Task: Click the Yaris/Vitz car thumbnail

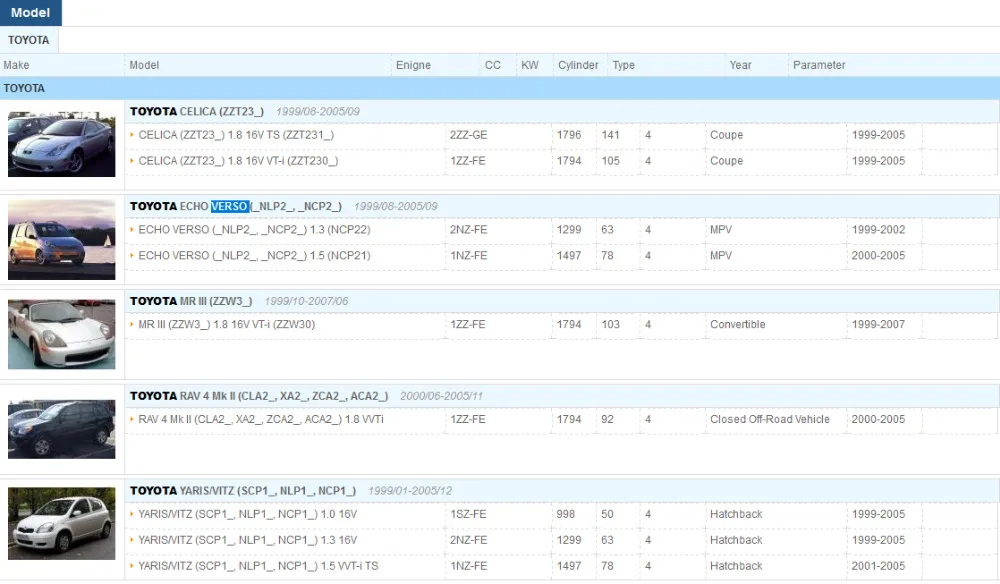Action: (x=62, y=523)
